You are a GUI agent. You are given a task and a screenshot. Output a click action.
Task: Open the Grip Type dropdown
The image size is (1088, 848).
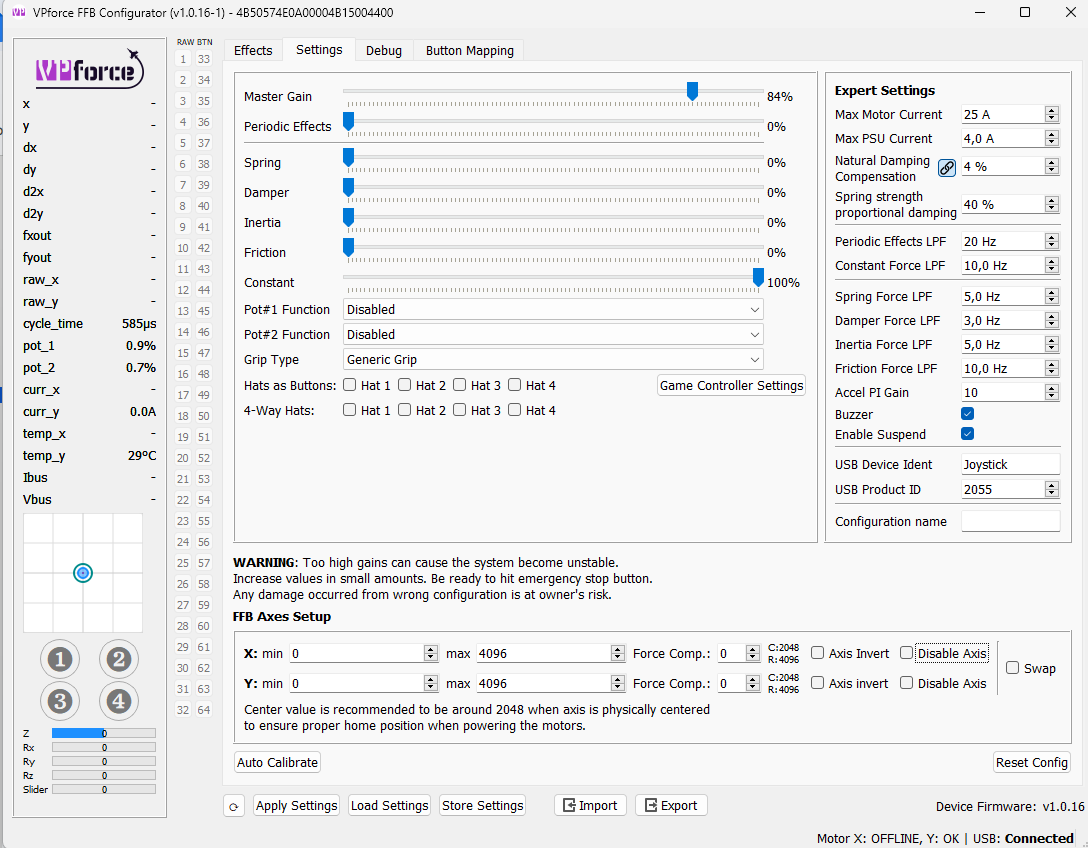[553, 359]
